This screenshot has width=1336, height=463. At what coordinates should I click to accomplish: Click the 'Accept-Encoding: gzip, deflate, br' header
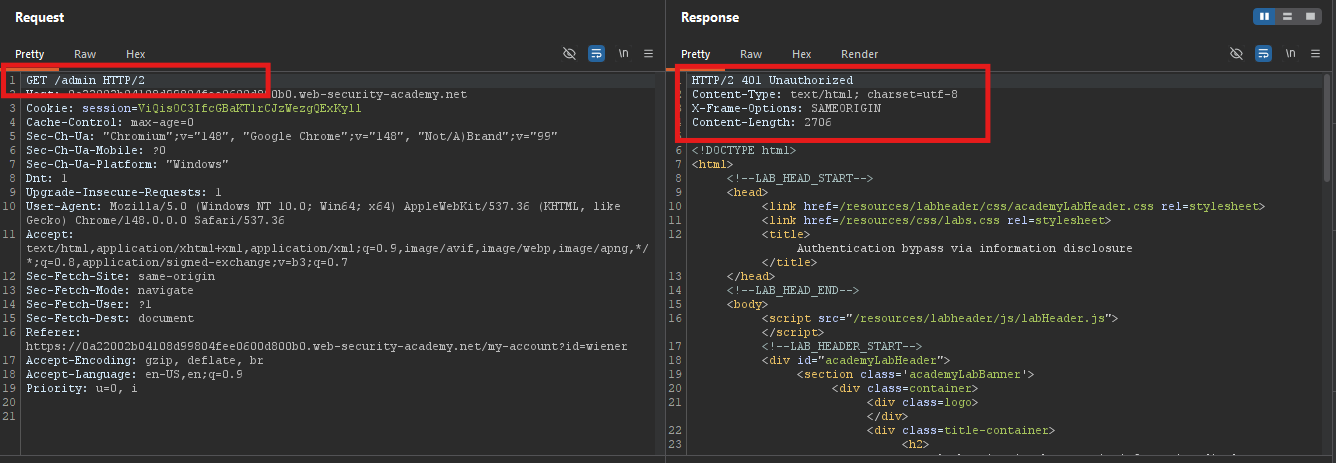[x=145, y=360]
